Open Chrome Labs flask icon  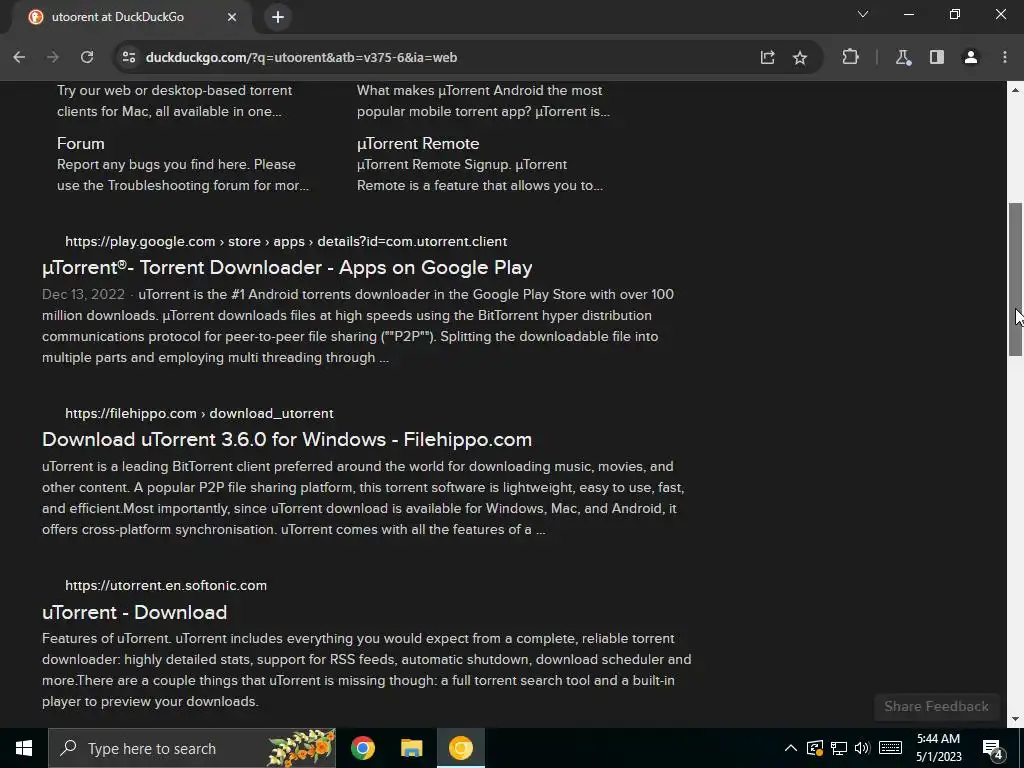coord(903,57)
